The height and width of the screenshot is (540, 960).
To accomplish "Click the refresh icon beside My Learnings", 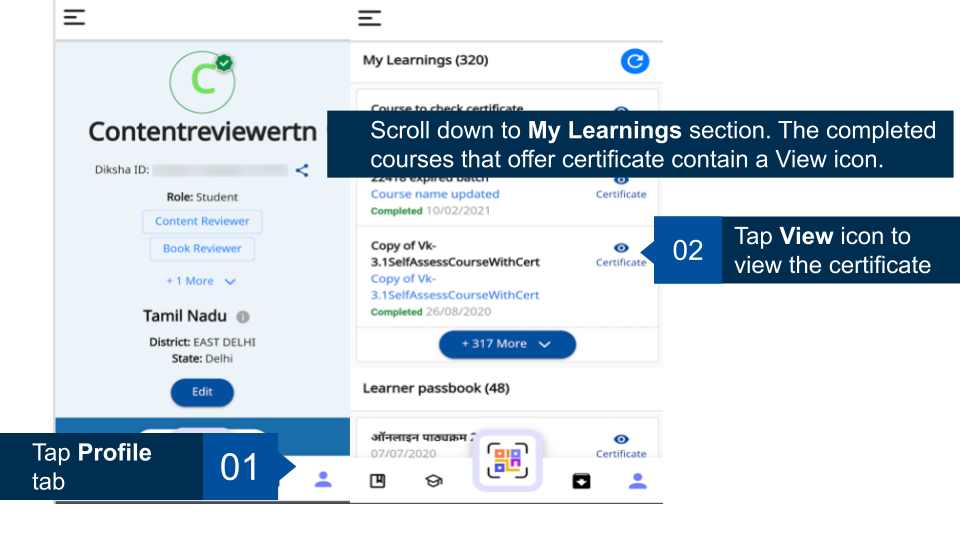I will click(x=634, y=61).
